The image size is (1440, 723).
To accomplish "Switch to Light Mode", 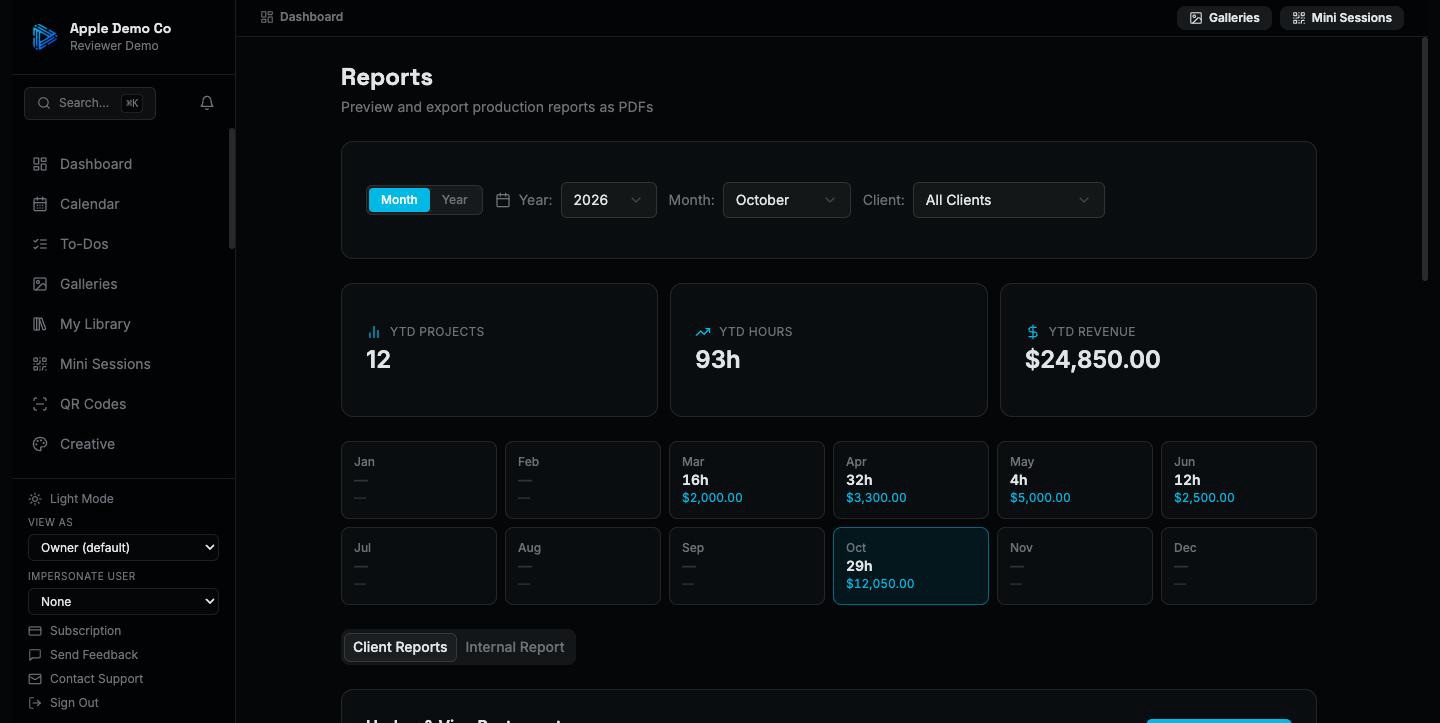I will [x=72, y=499].
